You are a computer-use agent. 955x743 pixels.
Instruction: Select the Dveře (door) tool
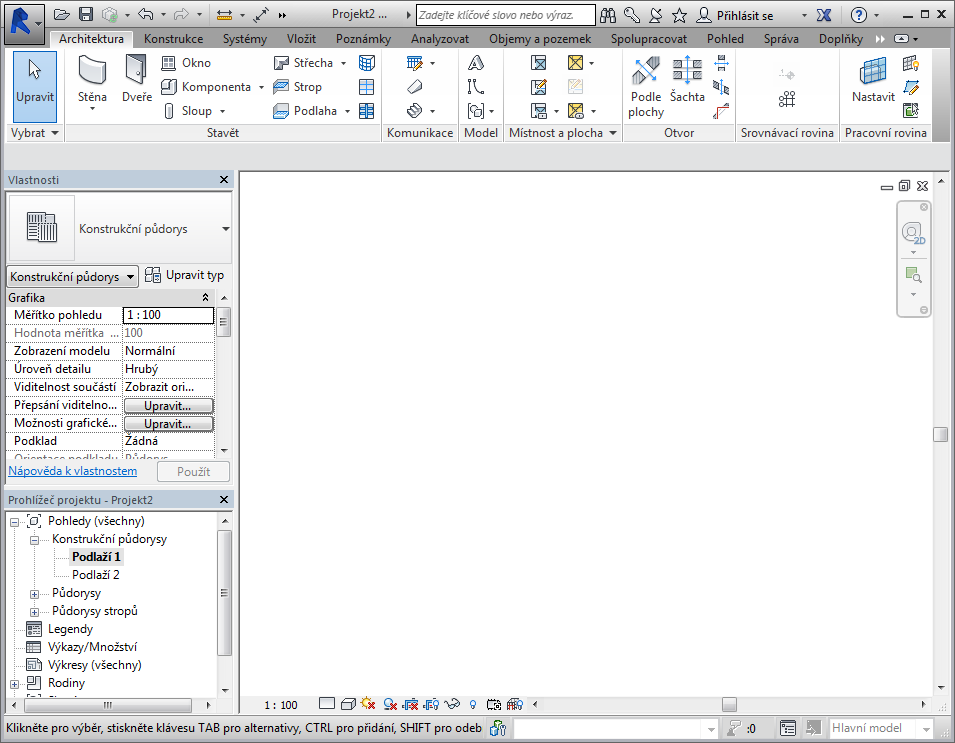coord(136,79)
